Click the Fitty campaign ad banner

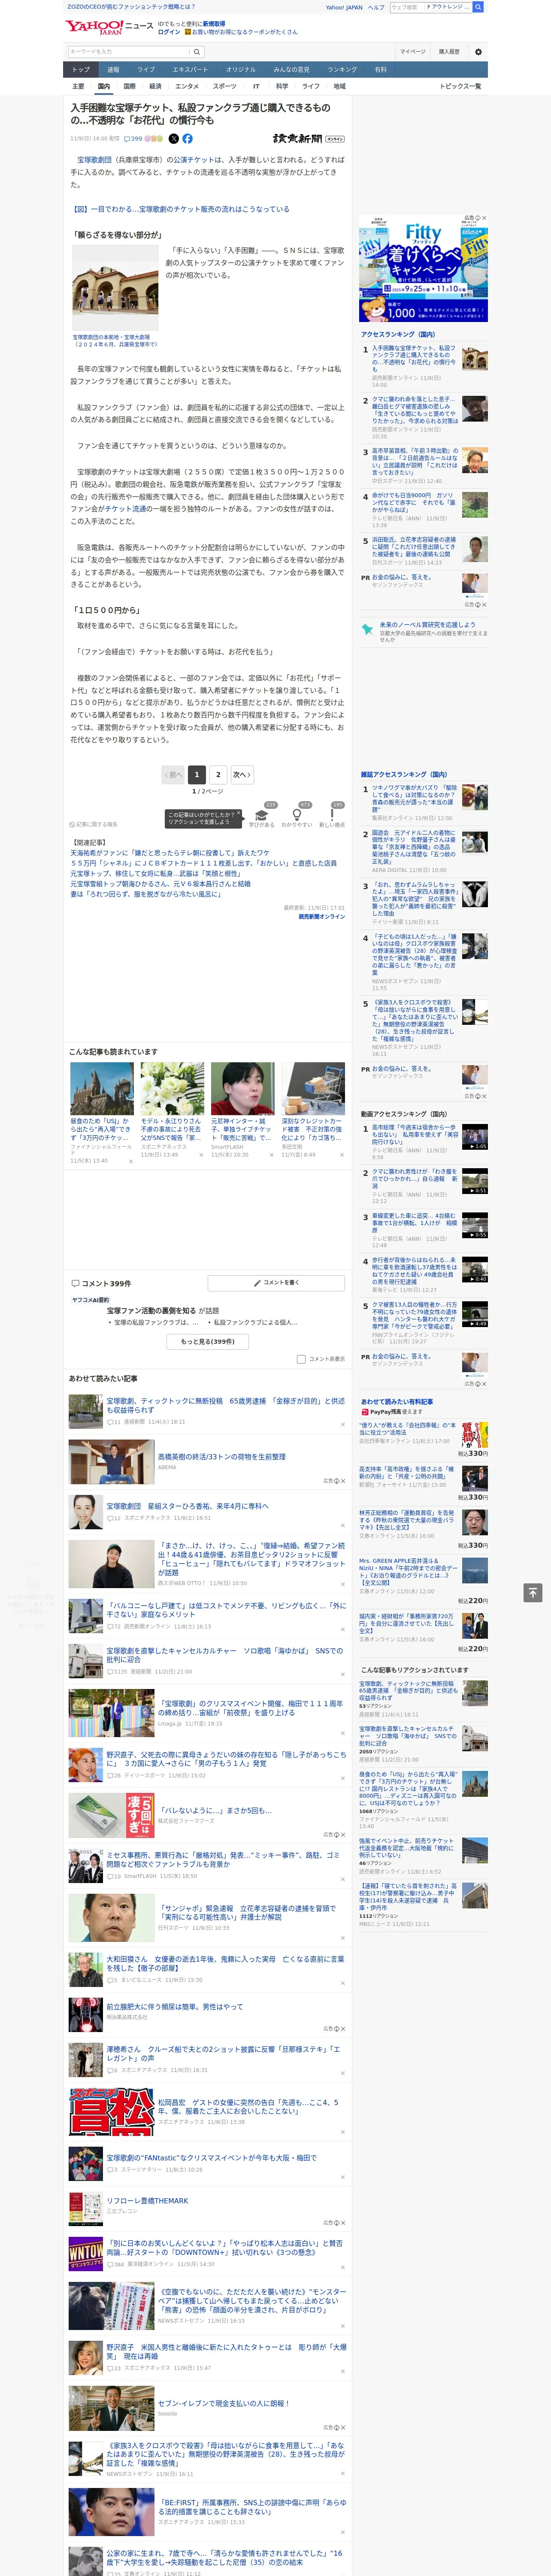(x=423, y=269)
